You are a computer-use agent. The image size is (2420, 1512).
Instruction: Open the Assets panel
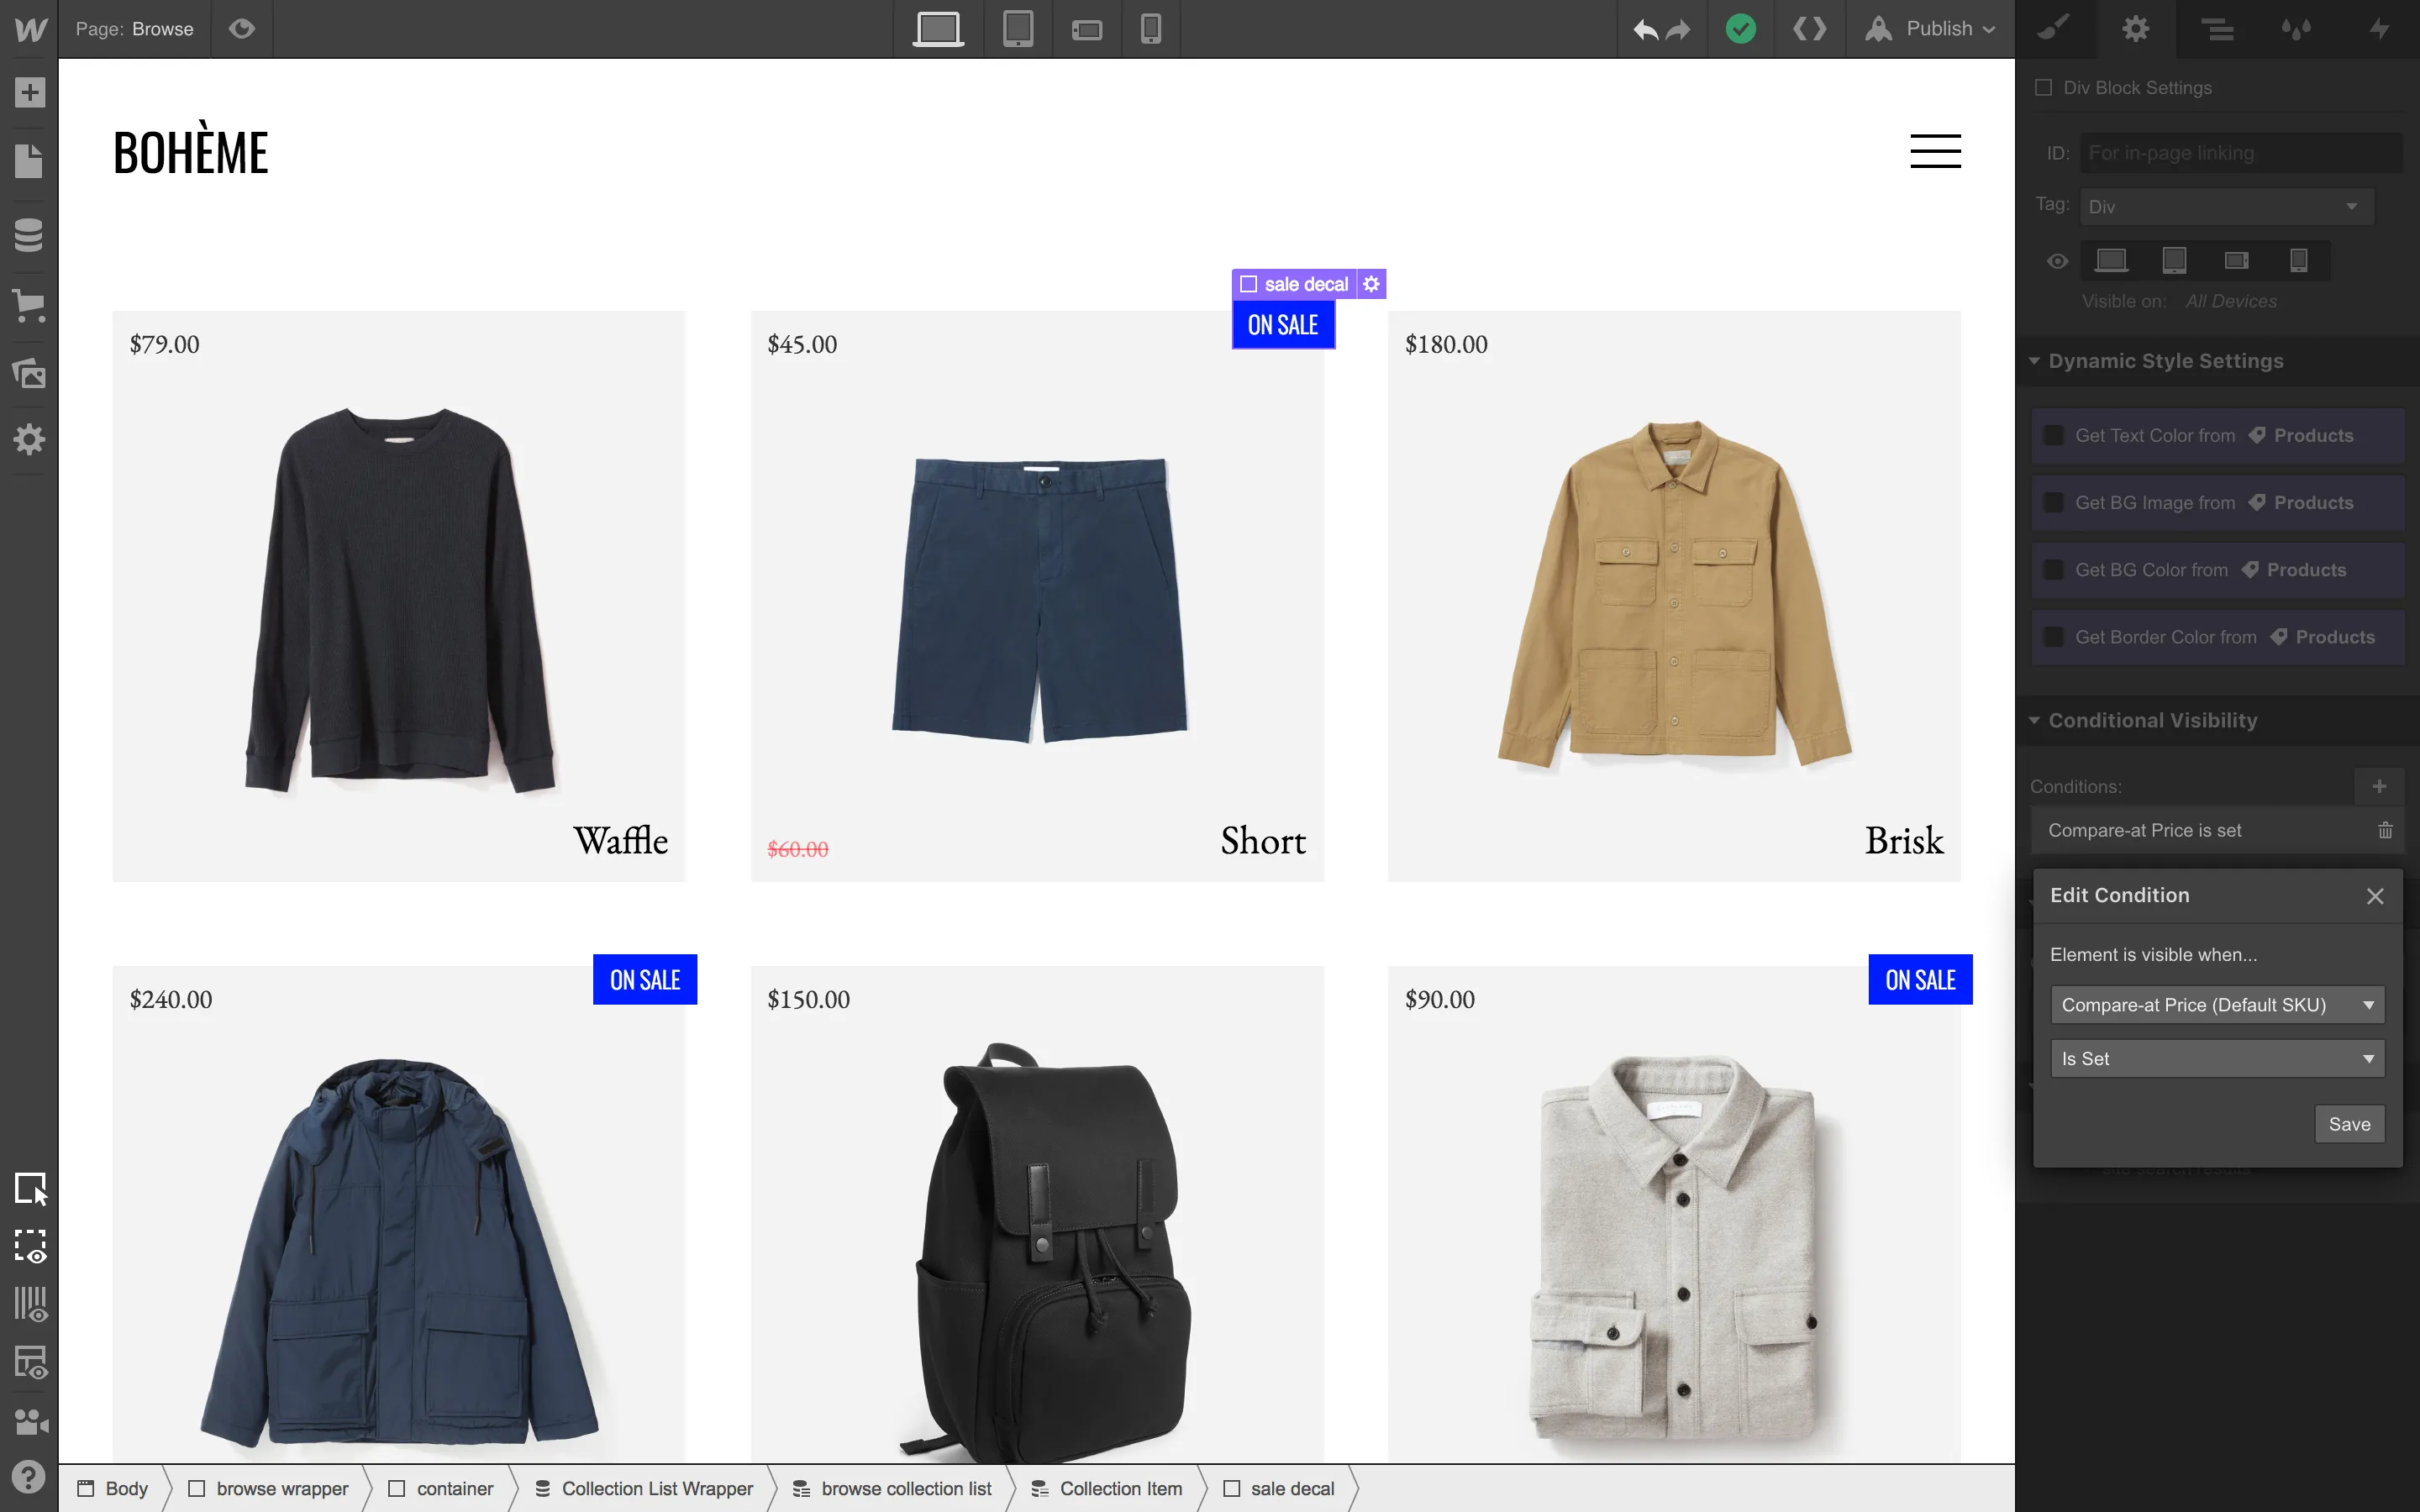pos(29,374)
